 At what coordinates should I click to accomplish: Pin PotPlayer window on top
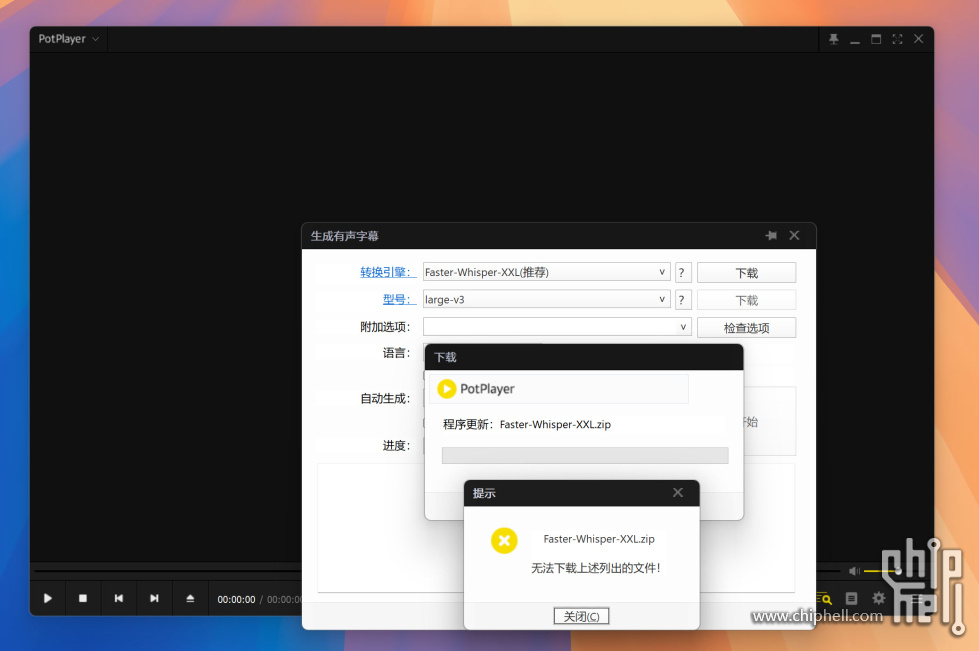pos(834,39)
